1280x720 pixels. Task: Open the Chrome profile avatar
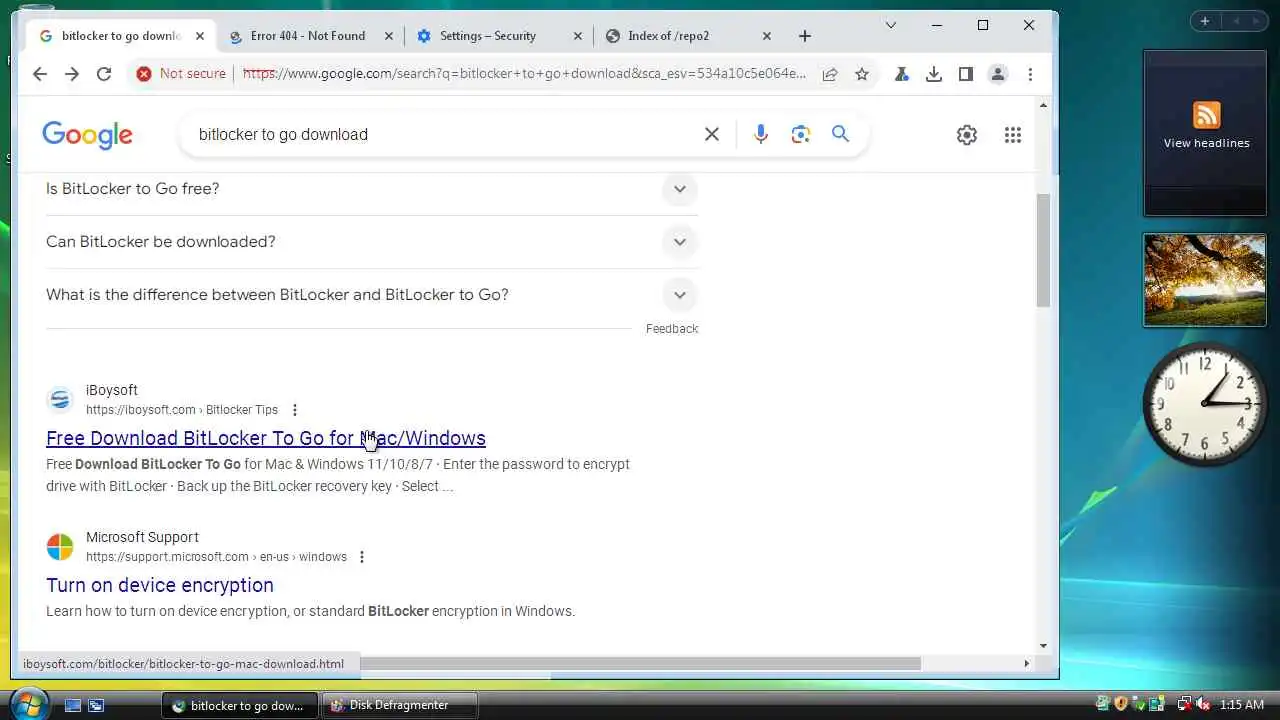pos(998,74)
